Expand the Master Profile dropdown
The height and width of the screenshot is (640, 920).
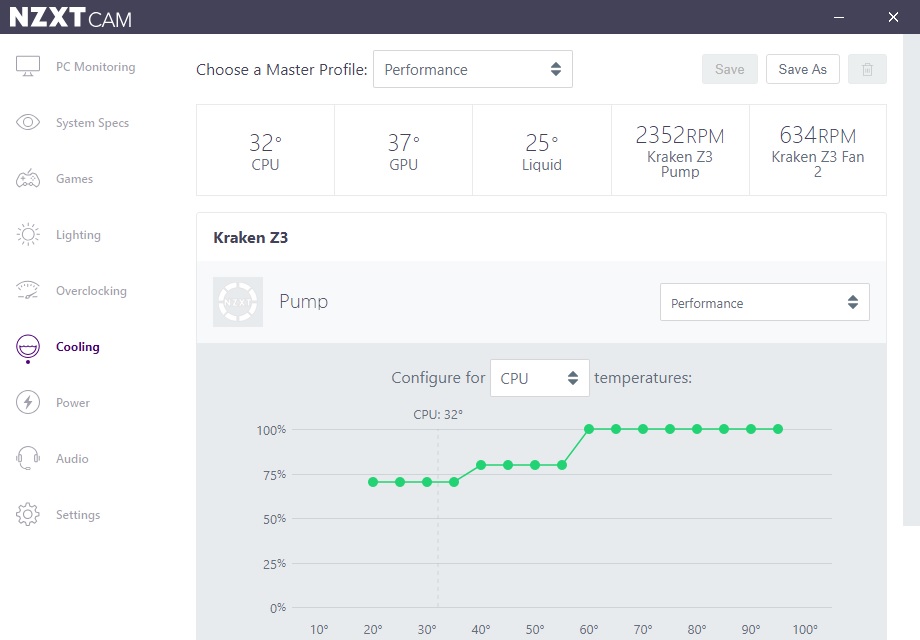tap(473, 69)
